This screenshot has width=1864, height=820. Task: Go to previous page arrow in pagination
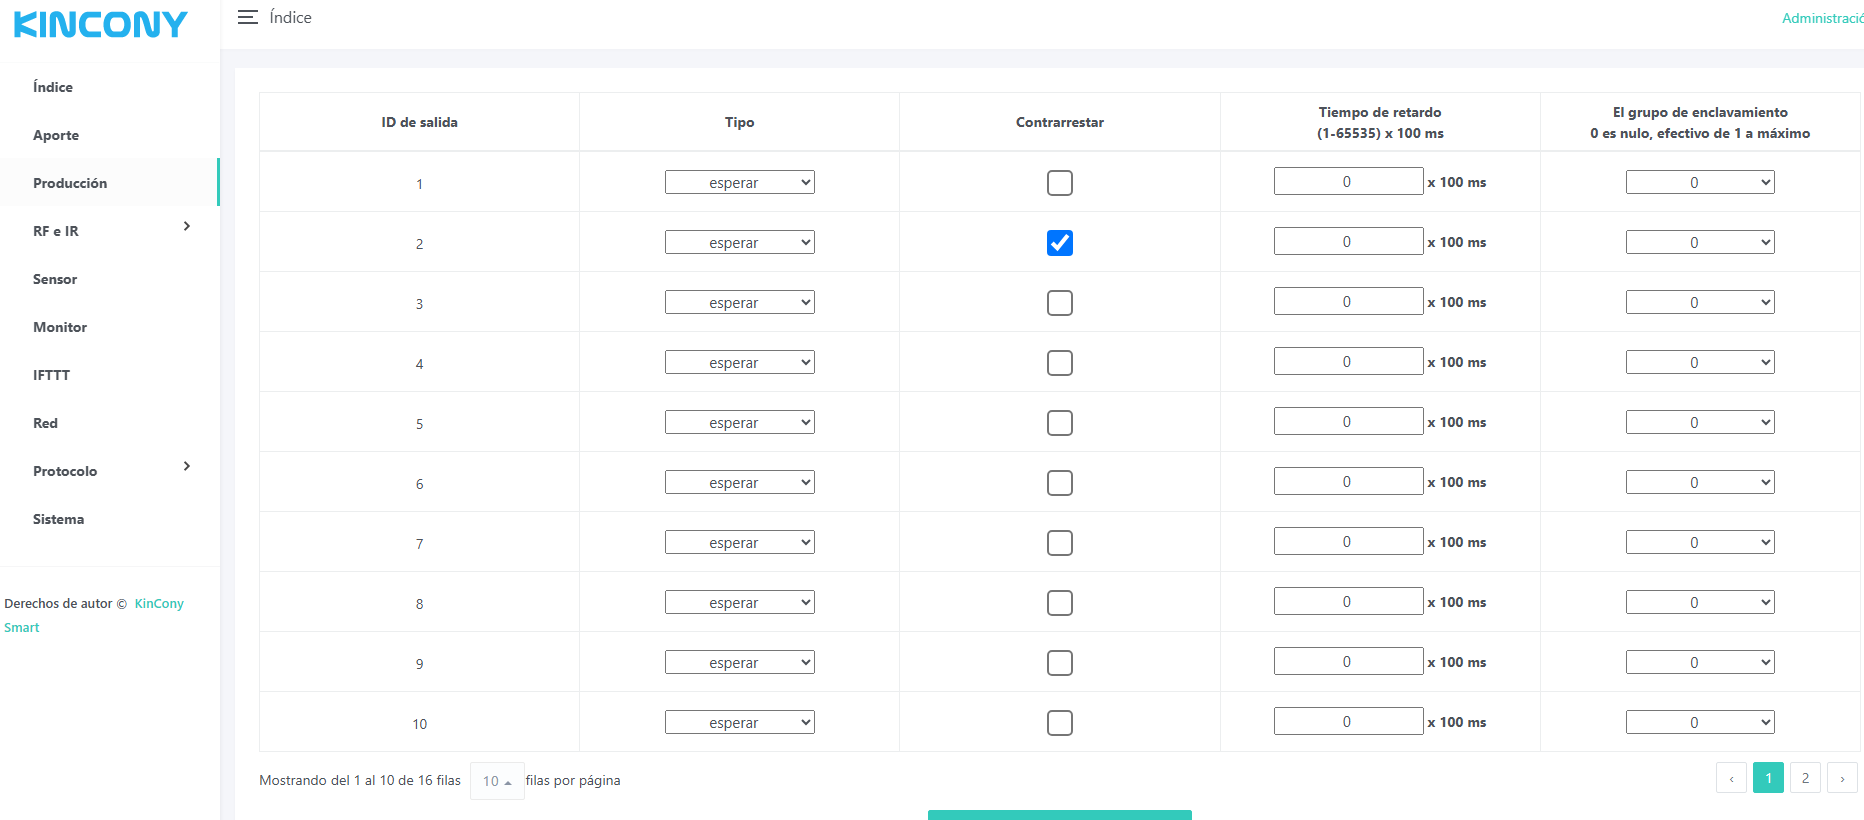(1731, 778)
